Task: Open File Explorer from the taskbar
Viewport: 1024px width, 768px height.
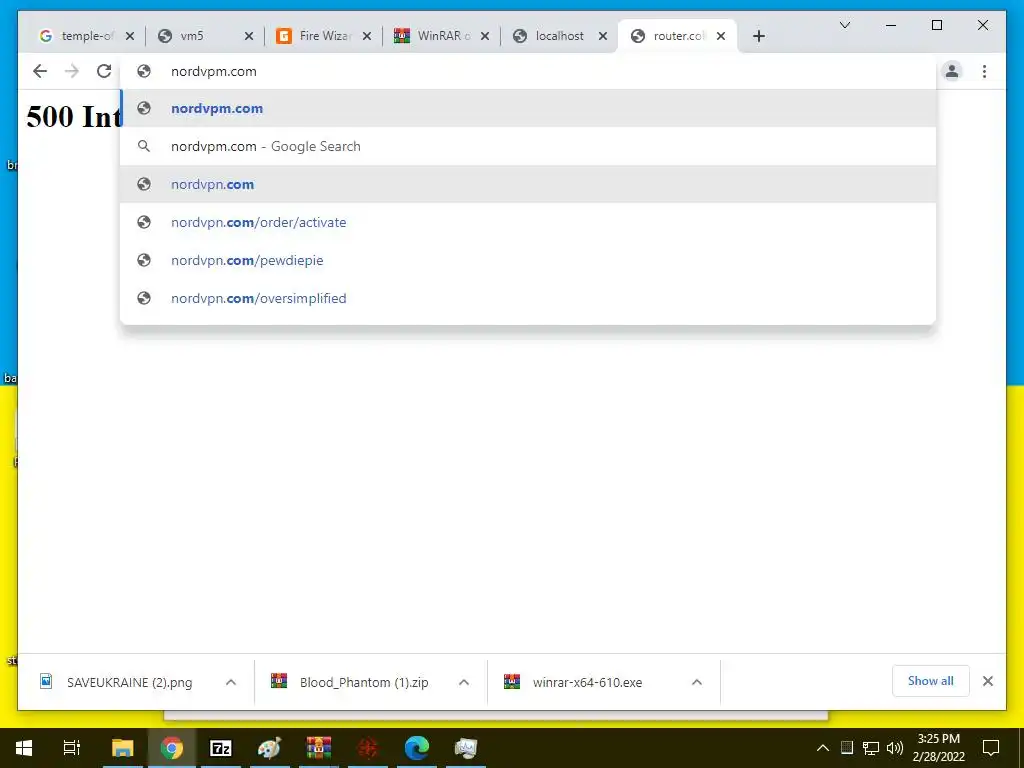Action: [122, 748]
